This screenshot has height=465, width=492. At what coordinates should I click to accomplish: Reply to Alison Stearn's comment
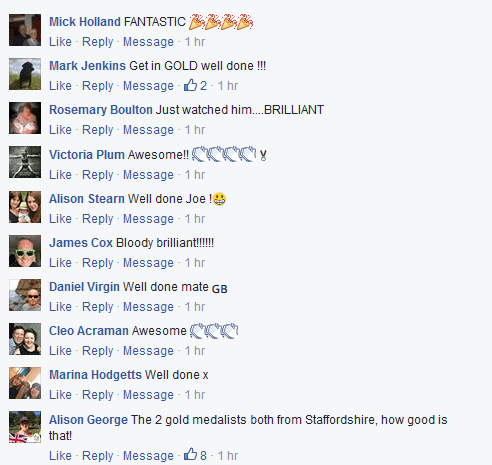pyautogui.click(x=98, y=219)
